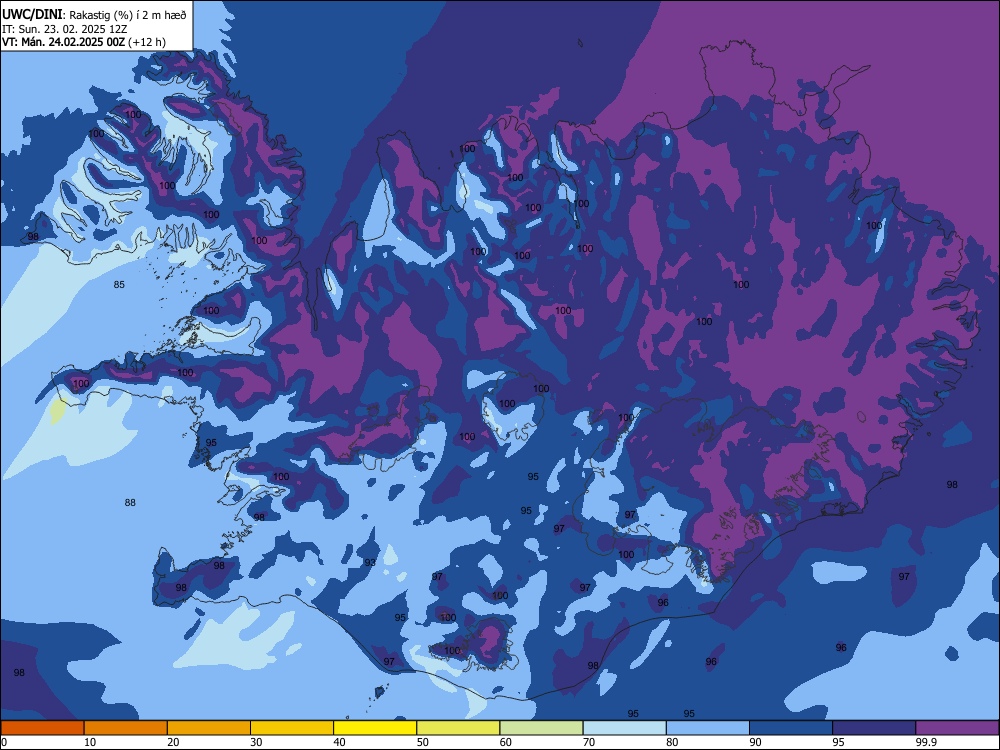Image resolution: width=1000 pixels, height=750 pixels.
Task: Click the '85' humidity value on the map
Action: [119, 284]
